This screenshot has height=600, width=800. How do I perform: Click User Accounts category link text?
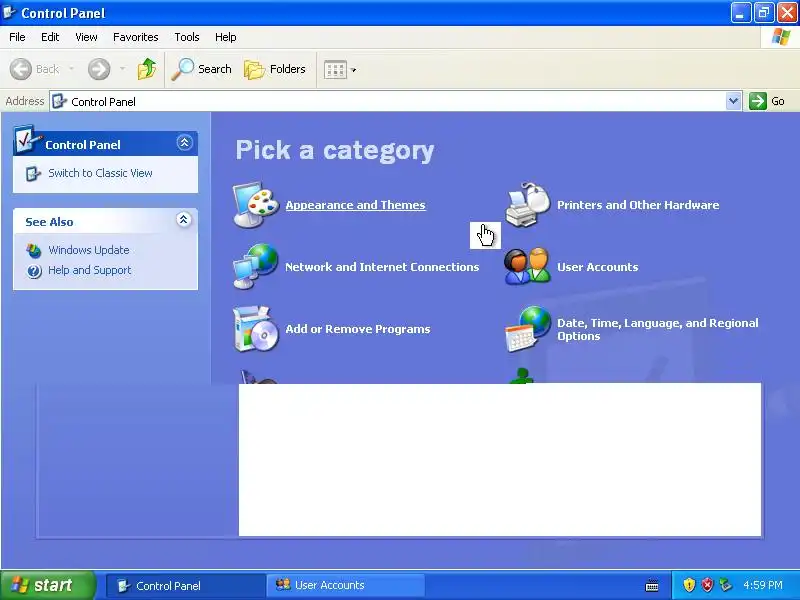pos(597,266)
